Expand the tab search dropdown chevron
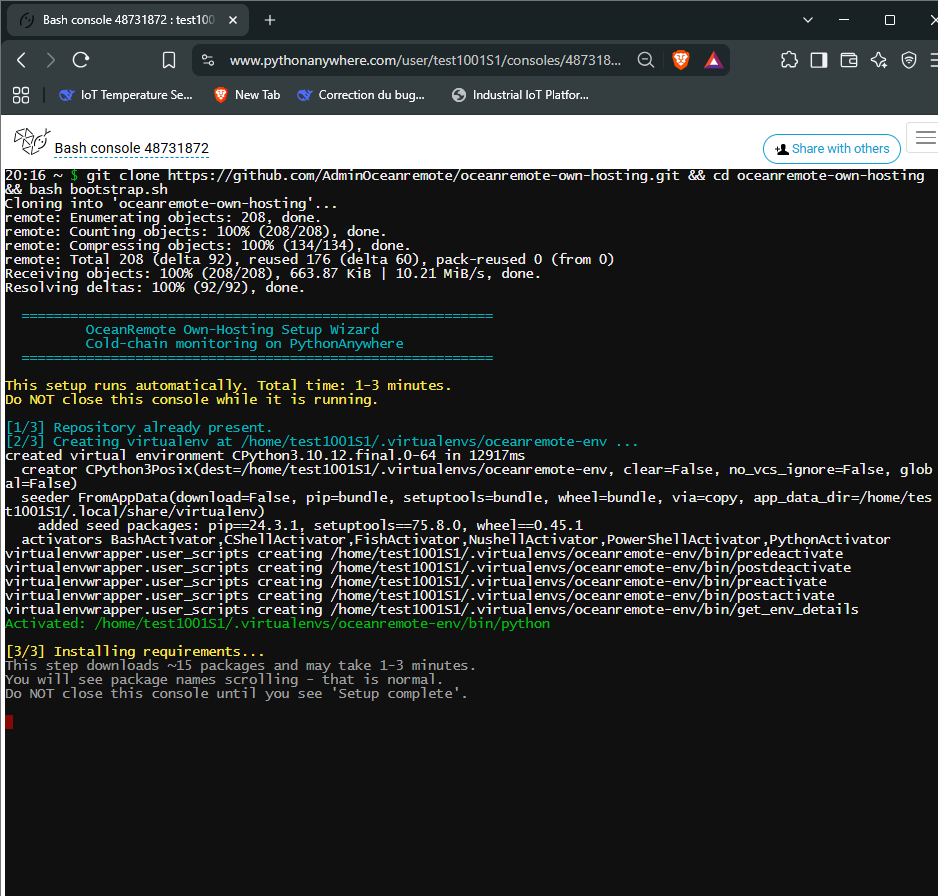Image resolution: width=938 pixels, height=896 pixels. pyautogui.click(x=808, y=20)
